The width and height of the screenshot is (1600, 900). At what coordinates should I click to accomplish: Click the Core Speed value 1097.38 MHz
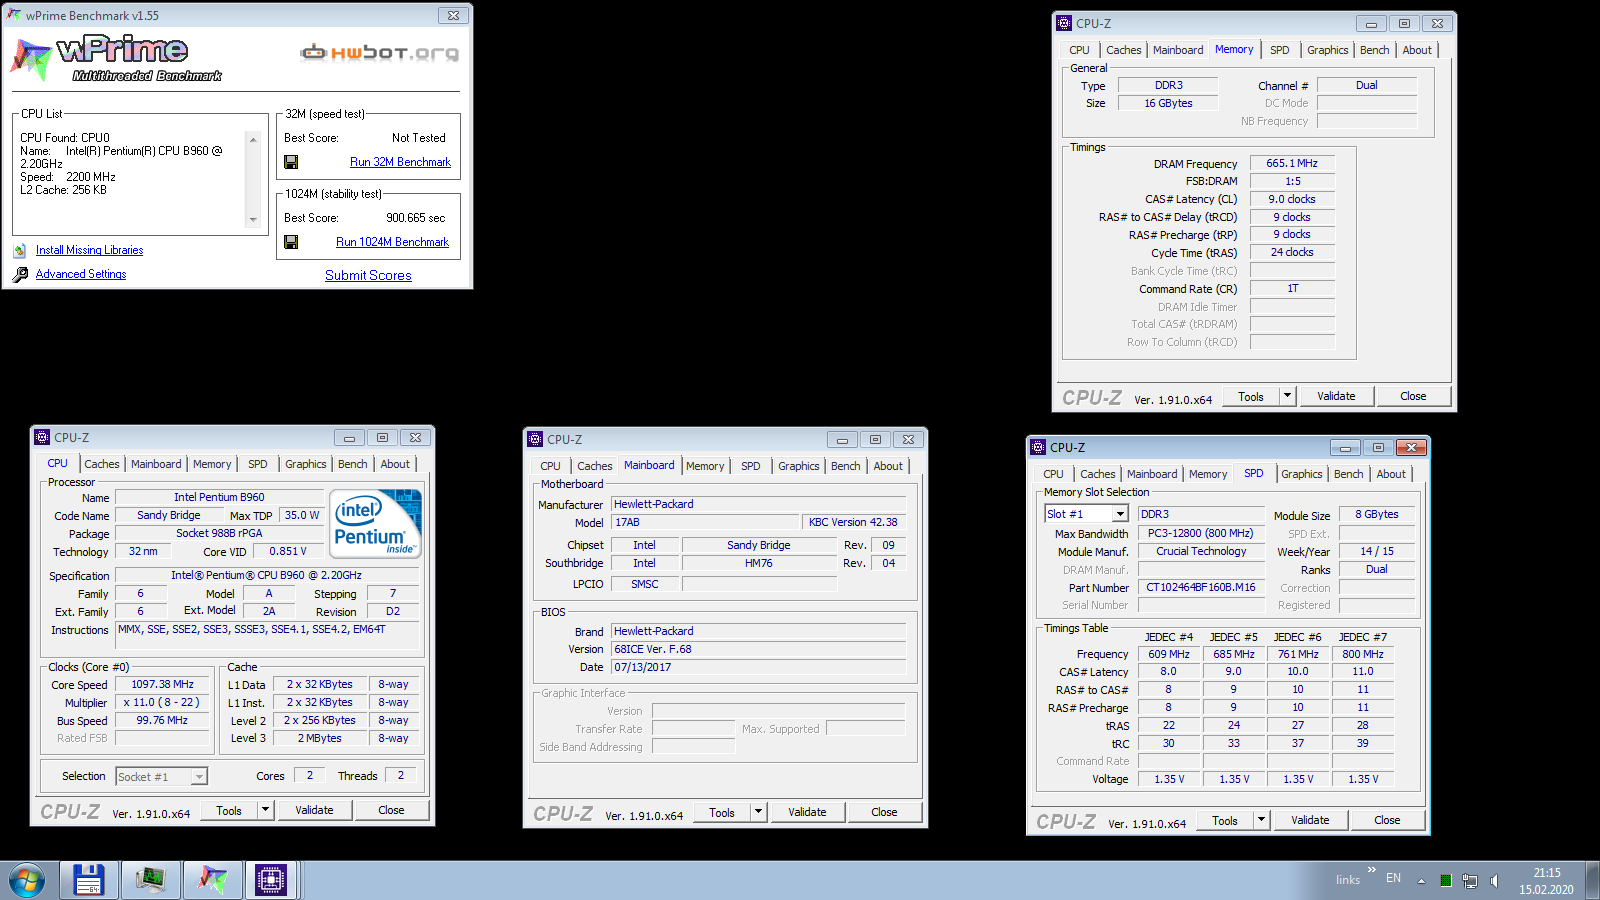pyautogui.click(x=162, y=684)
